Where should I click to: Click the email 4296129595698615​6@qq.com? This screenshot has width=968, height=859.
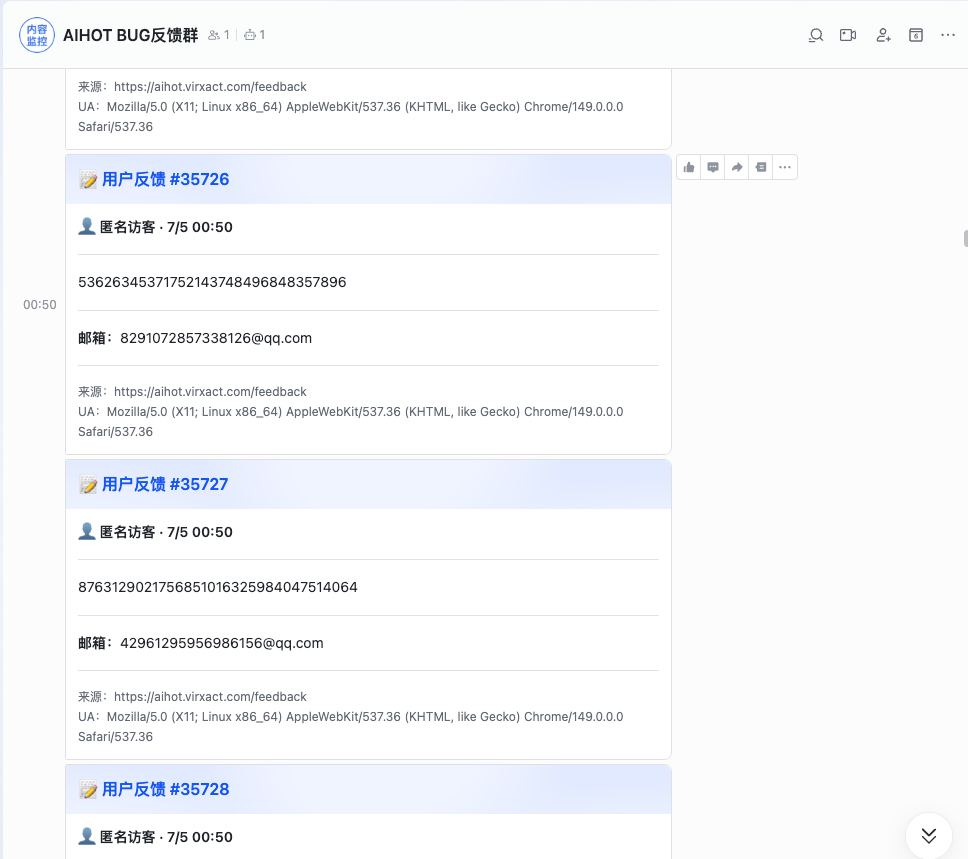pyautogui.click(x=222, y=643)
